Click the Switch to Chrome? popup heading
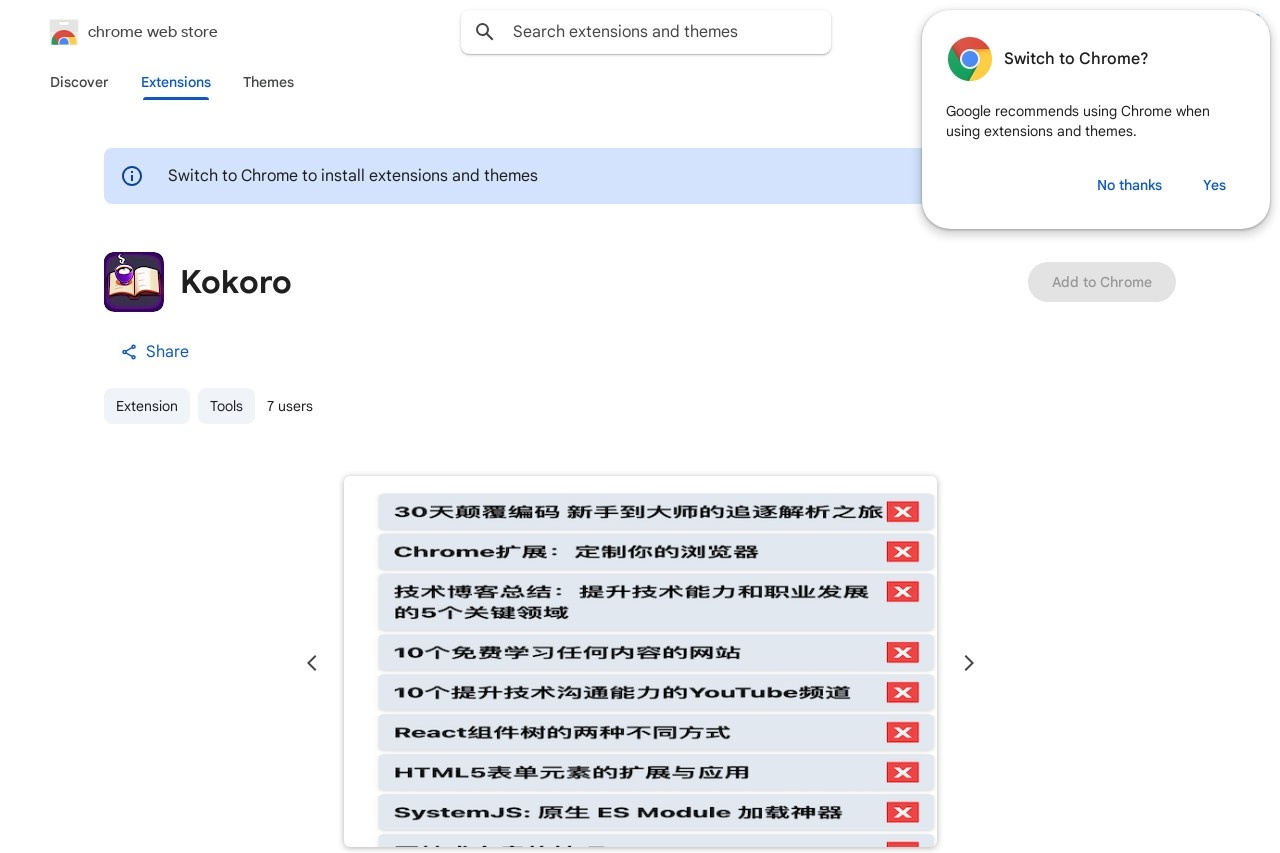Screen dimensions: 1280x853 click(x=1076, y=59)
